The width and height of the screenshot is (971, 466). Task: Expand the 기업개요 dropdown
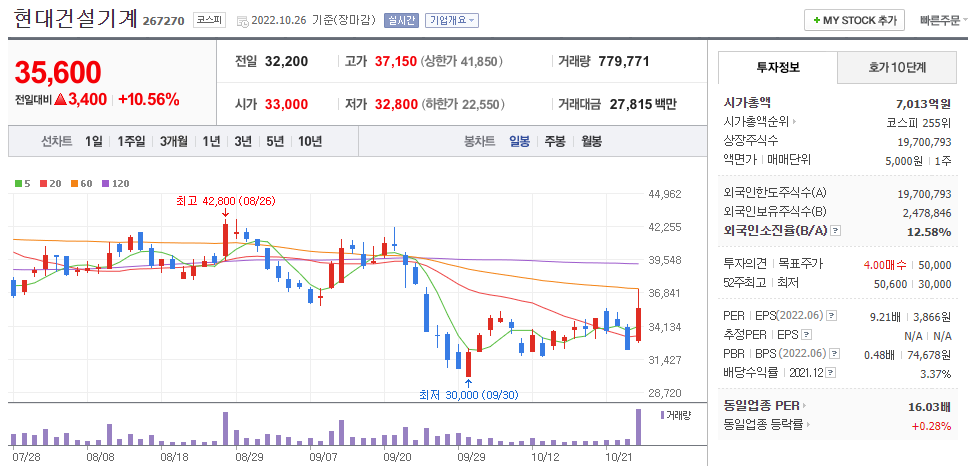(451, 20)
